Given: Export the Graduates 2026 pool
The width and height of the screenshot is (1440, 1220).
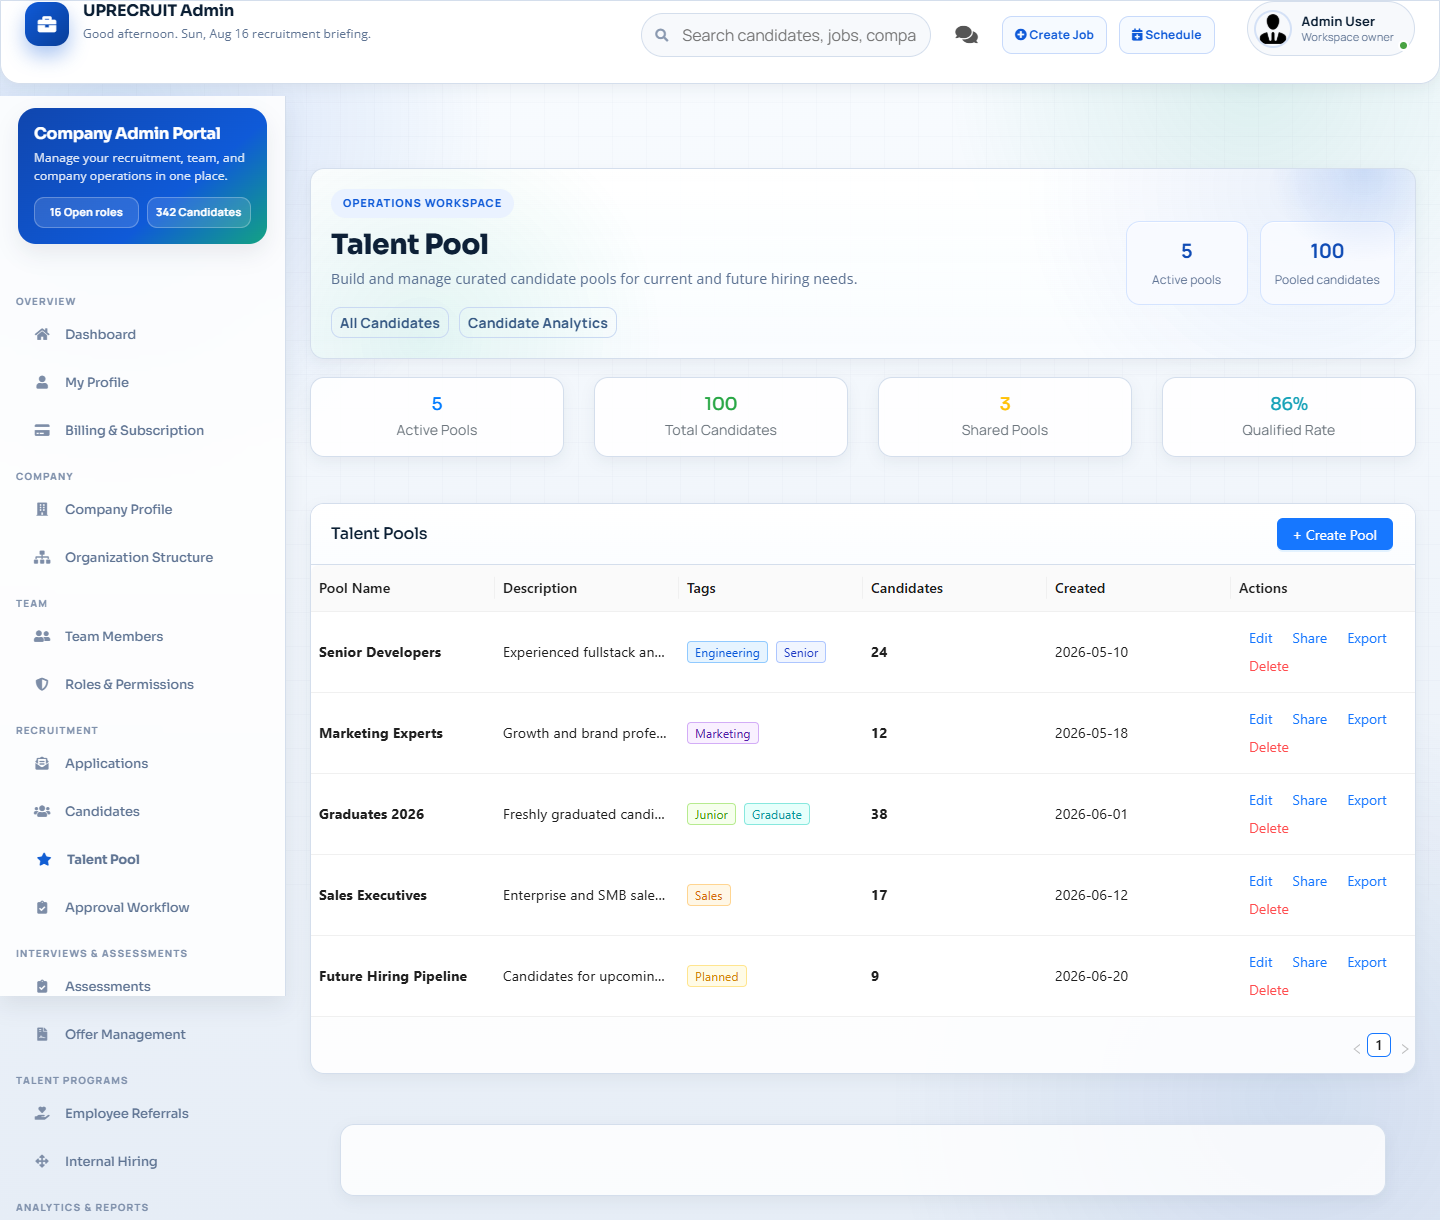Looking at the screenshot, I should 1366,800.
